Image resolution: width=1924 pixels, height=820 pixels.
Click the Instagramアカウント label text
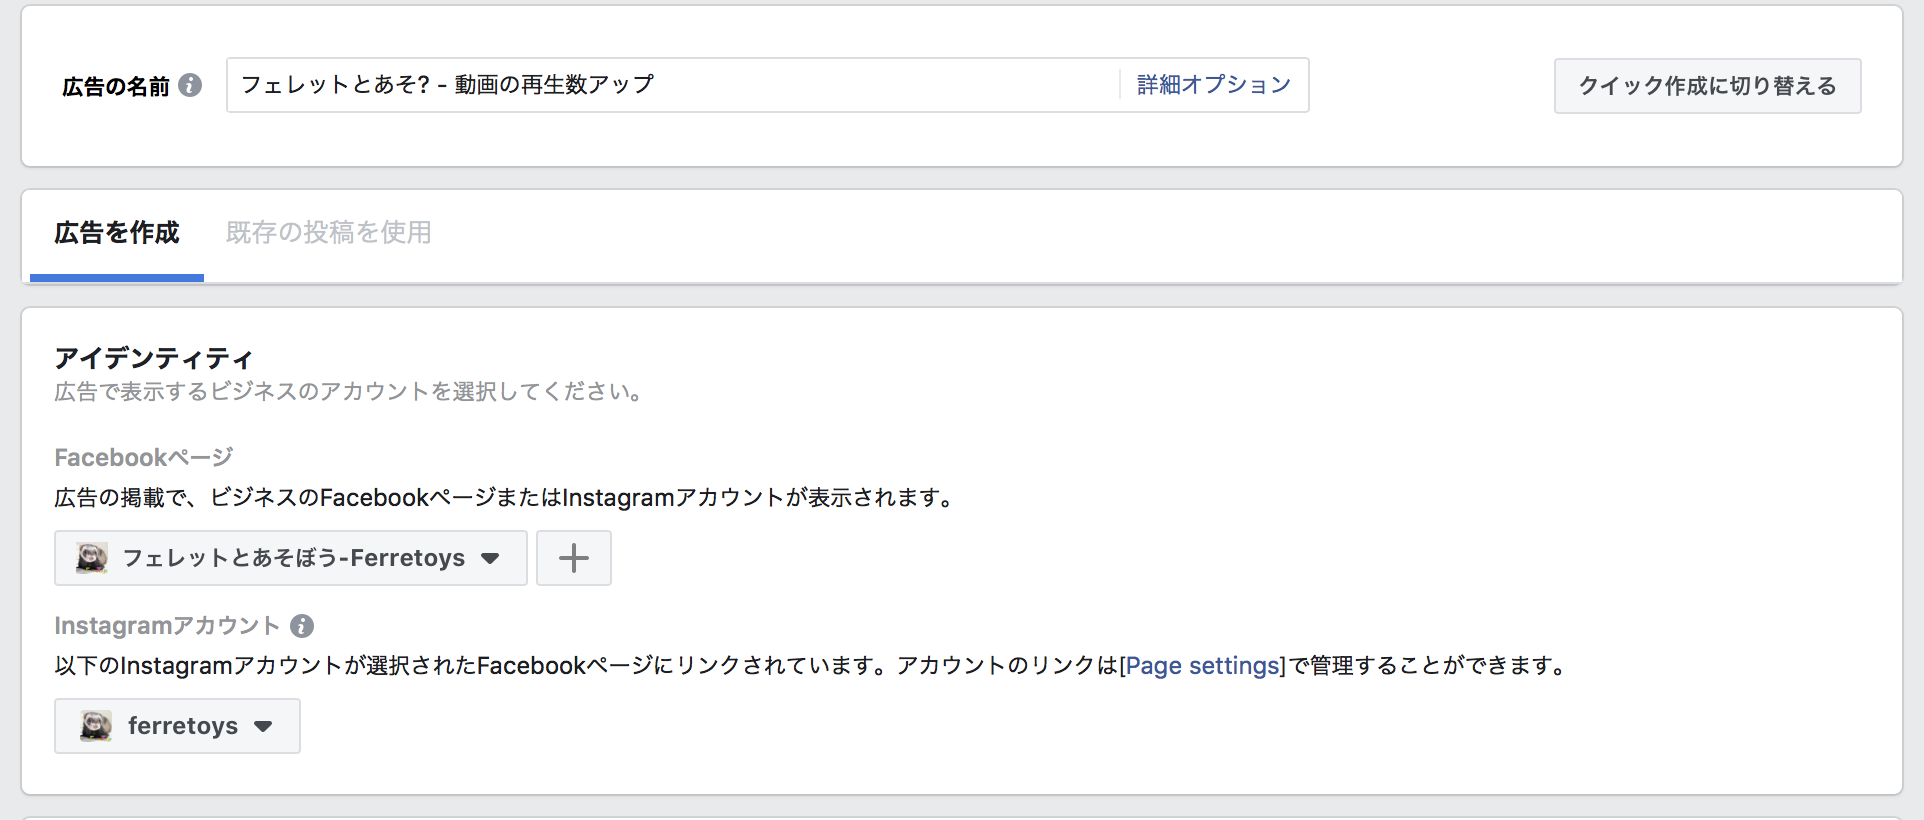tap(167, 626)
